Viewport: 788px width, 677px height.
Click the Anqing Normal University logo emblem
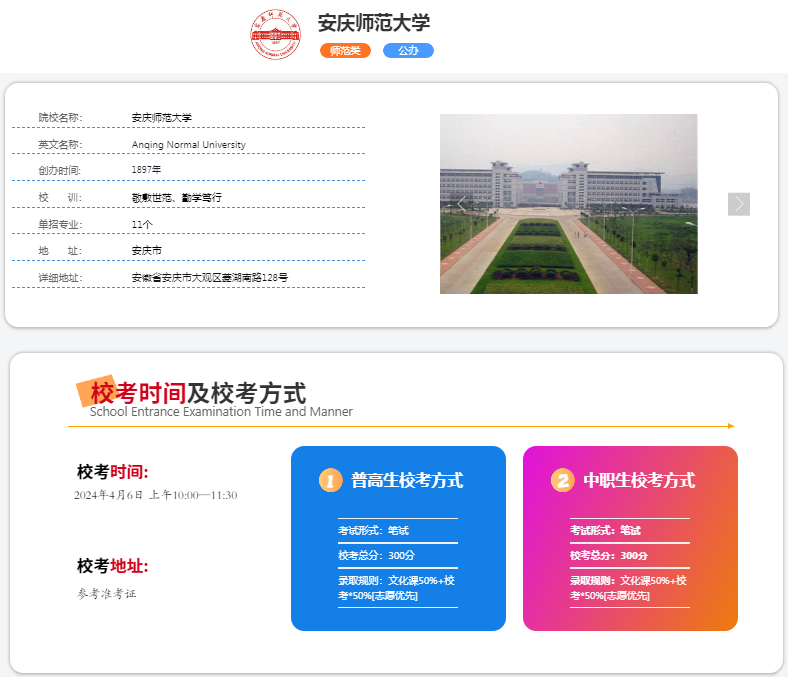click(x=275, y=34)
